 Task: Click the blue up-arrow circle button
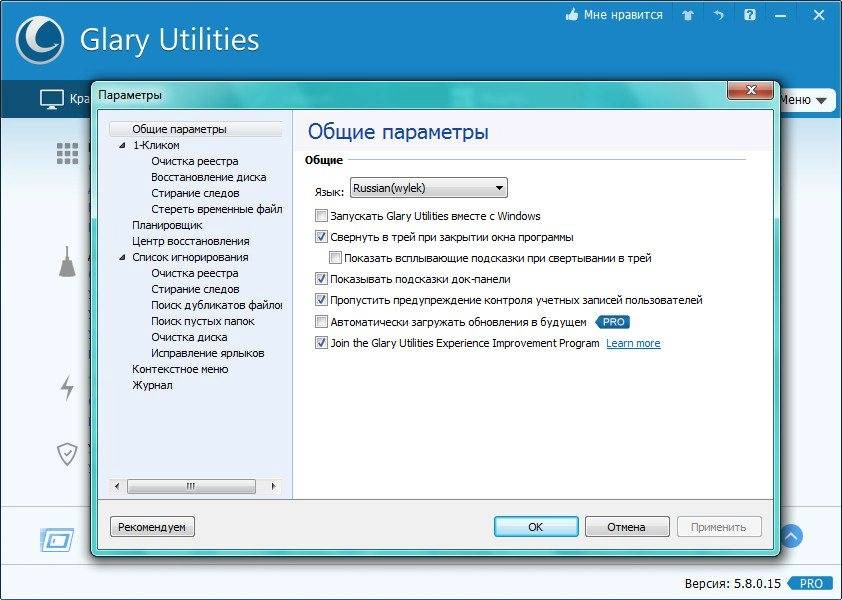(792, 536)
